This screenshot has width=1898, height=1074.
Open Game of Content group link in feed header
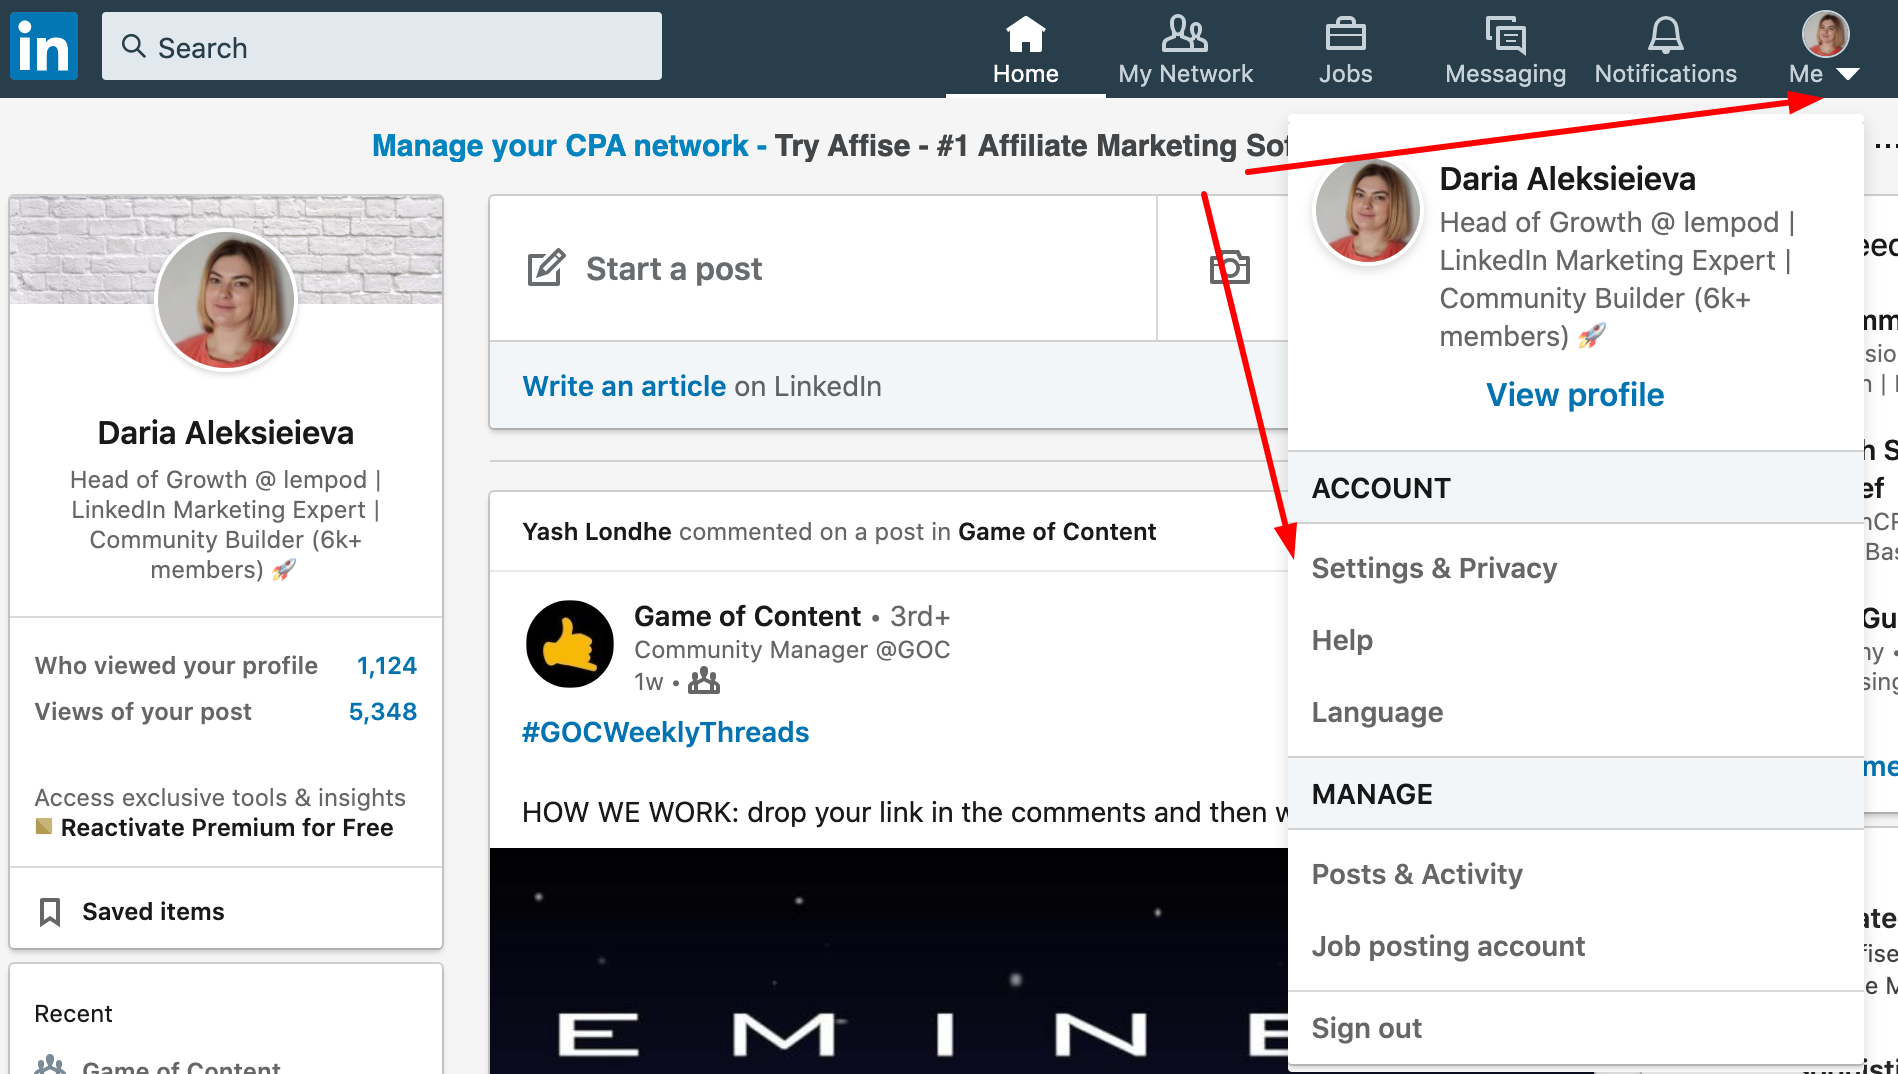[1057, 532]
